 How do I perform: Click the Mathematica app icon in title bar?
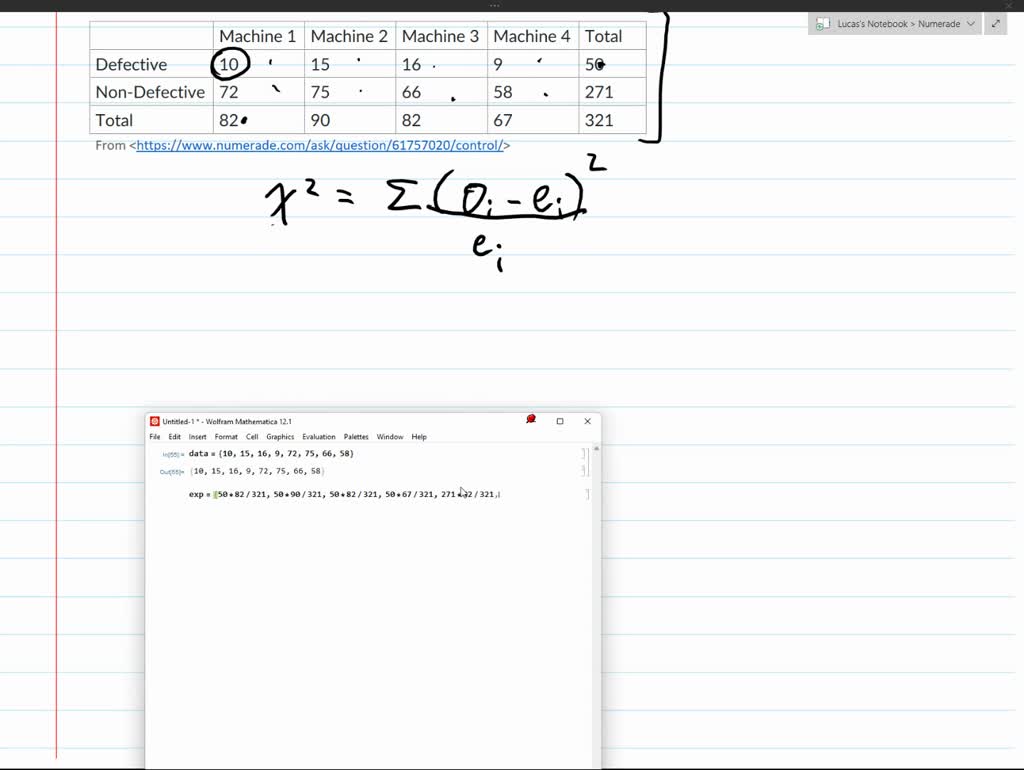coord(155,421)
